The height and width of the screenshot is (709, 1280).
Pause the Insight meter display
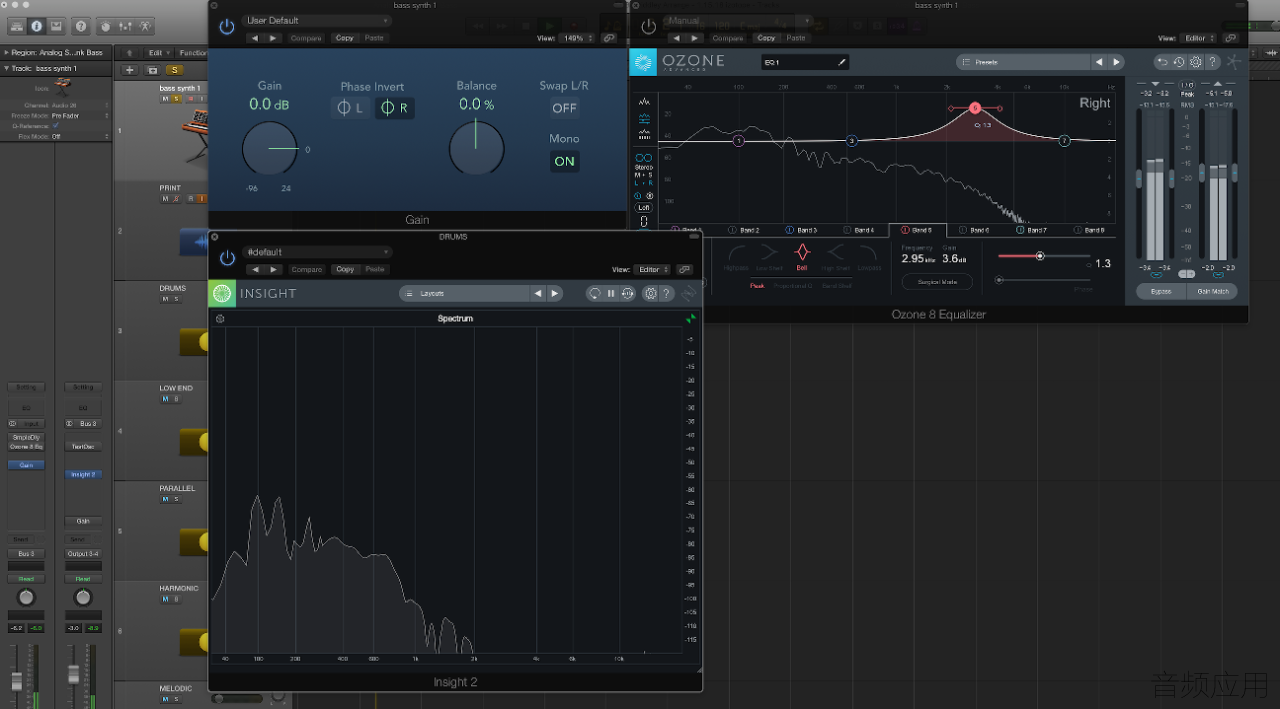[x=611, y=293]
